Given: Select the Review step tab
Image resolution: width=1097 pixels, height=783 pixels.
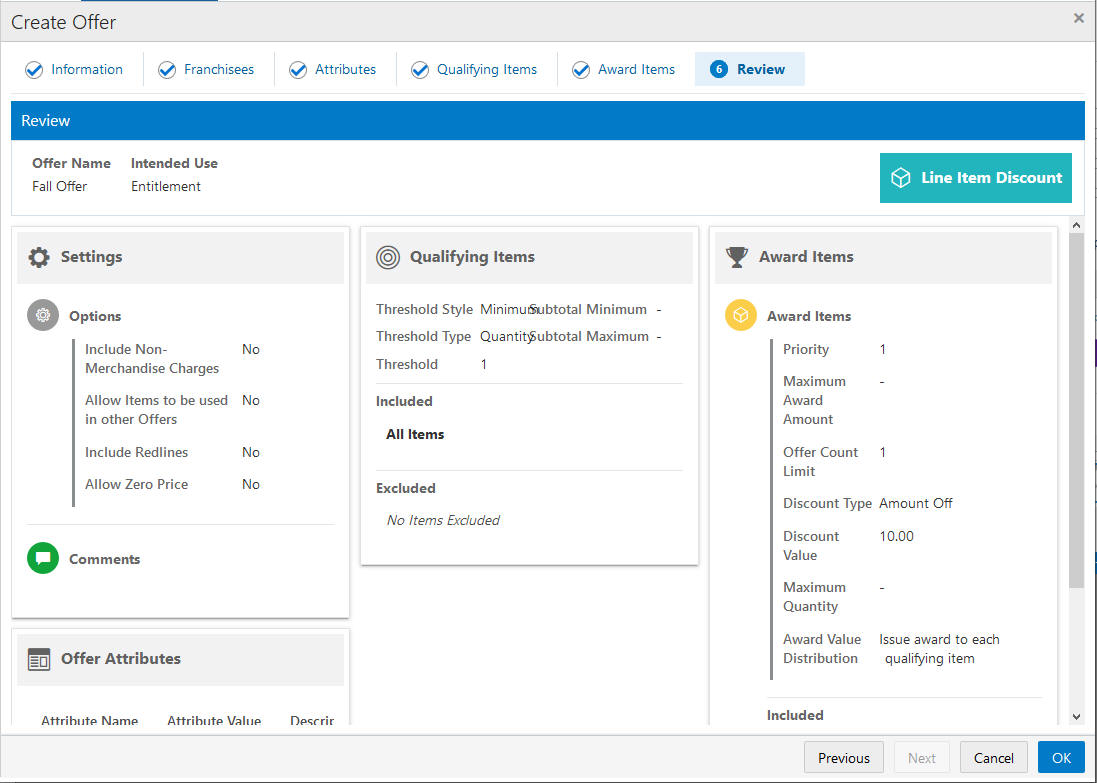Looking at the screenshot, I should 749,69.
